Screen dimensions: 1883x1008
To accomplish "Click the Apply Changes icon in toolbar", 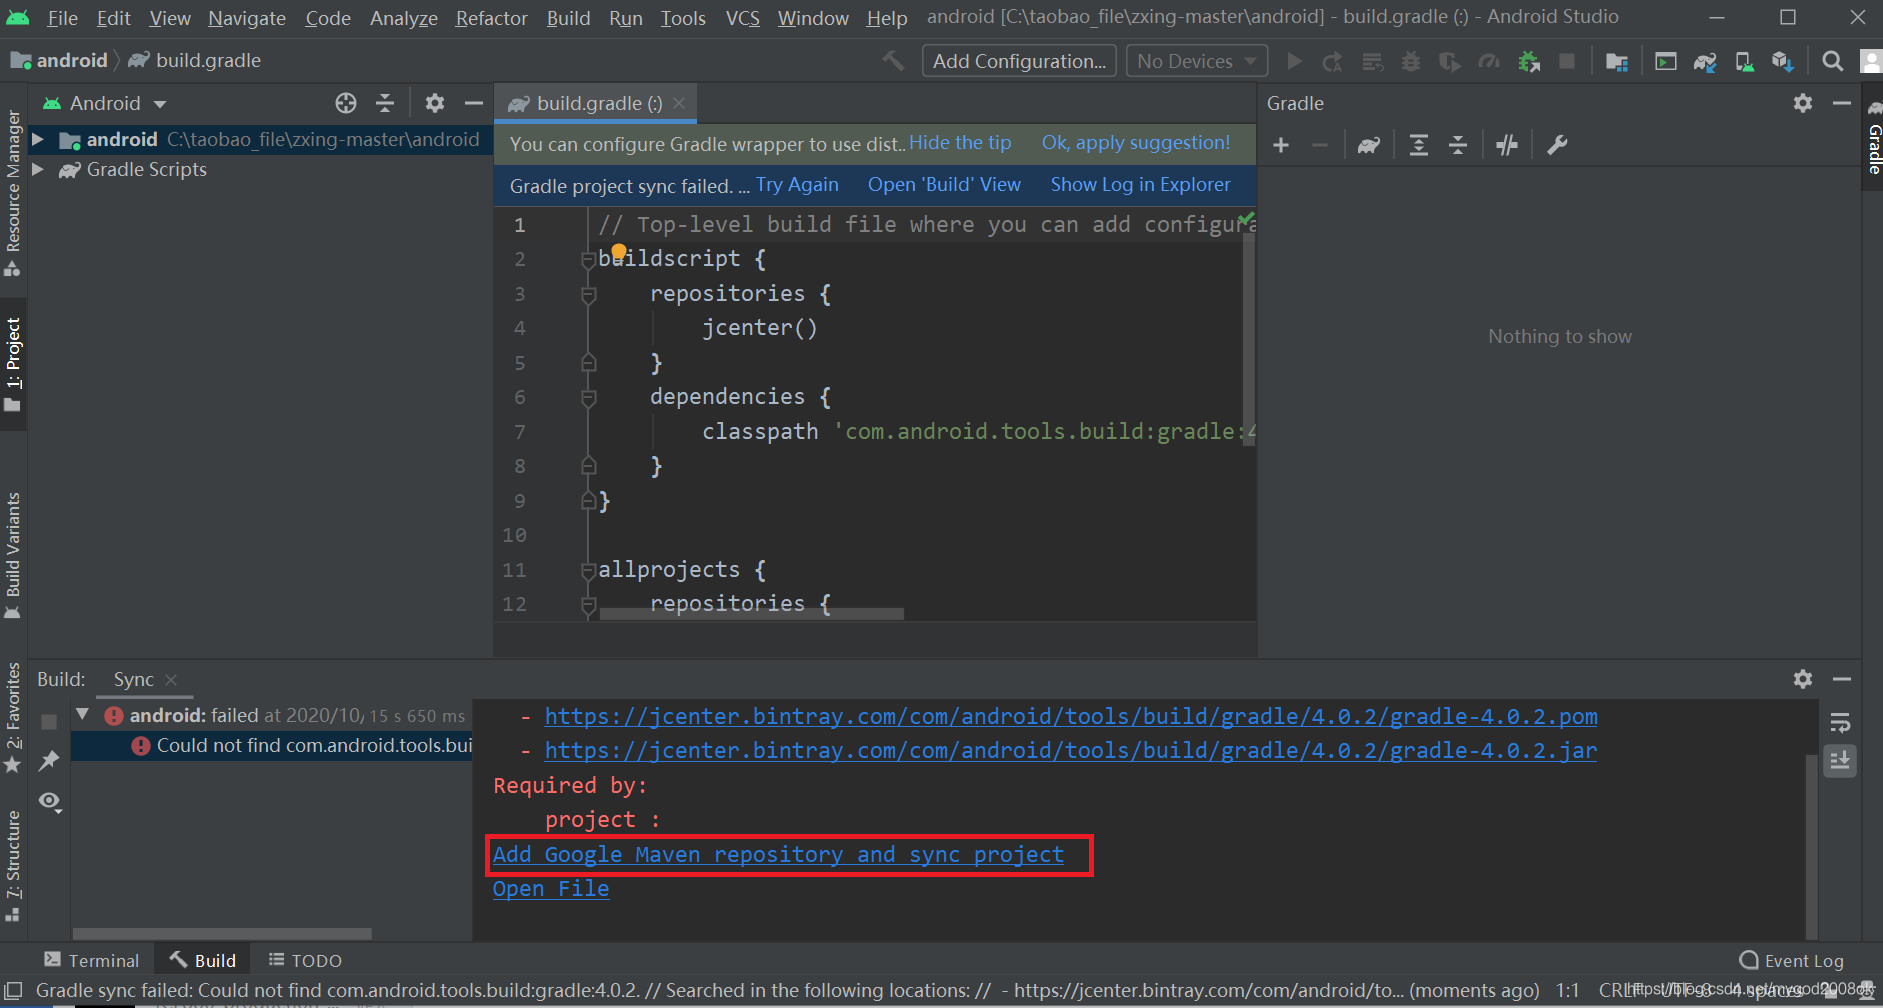I will pos(1333,61).
